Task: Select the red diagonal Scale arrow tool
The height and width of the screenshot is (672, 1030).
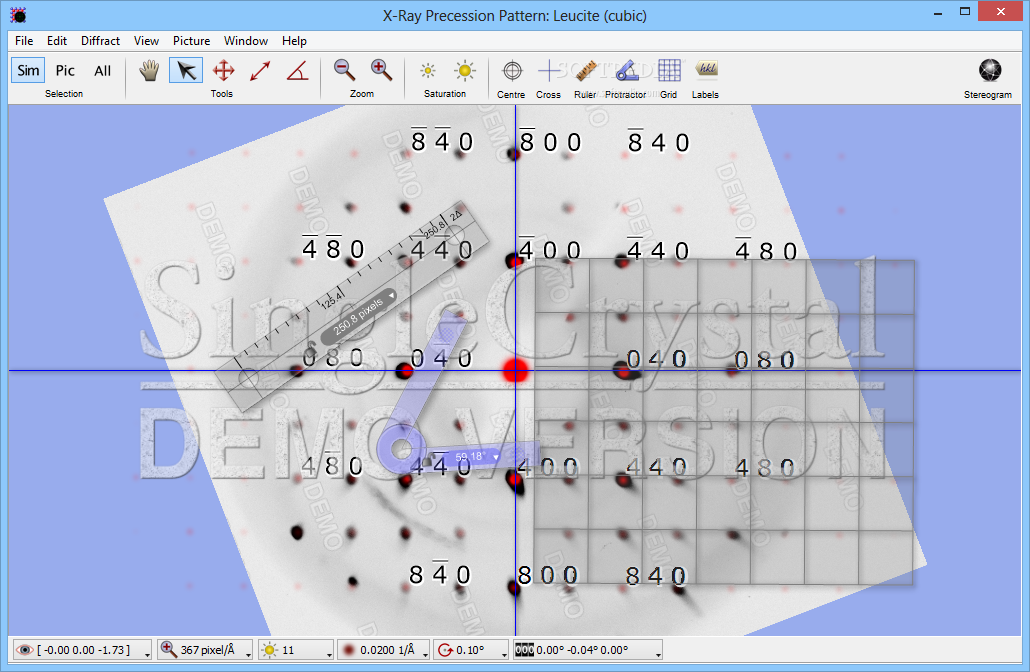Action: (260, 70)
